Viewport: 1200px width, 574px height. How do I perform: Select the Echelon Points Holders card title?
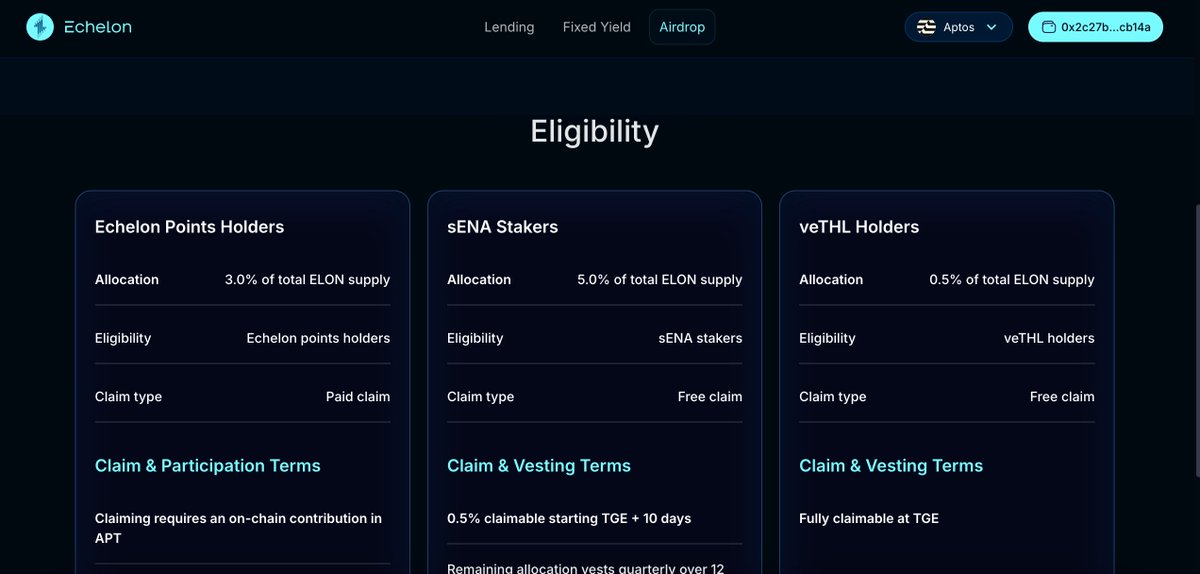point(189,227)
